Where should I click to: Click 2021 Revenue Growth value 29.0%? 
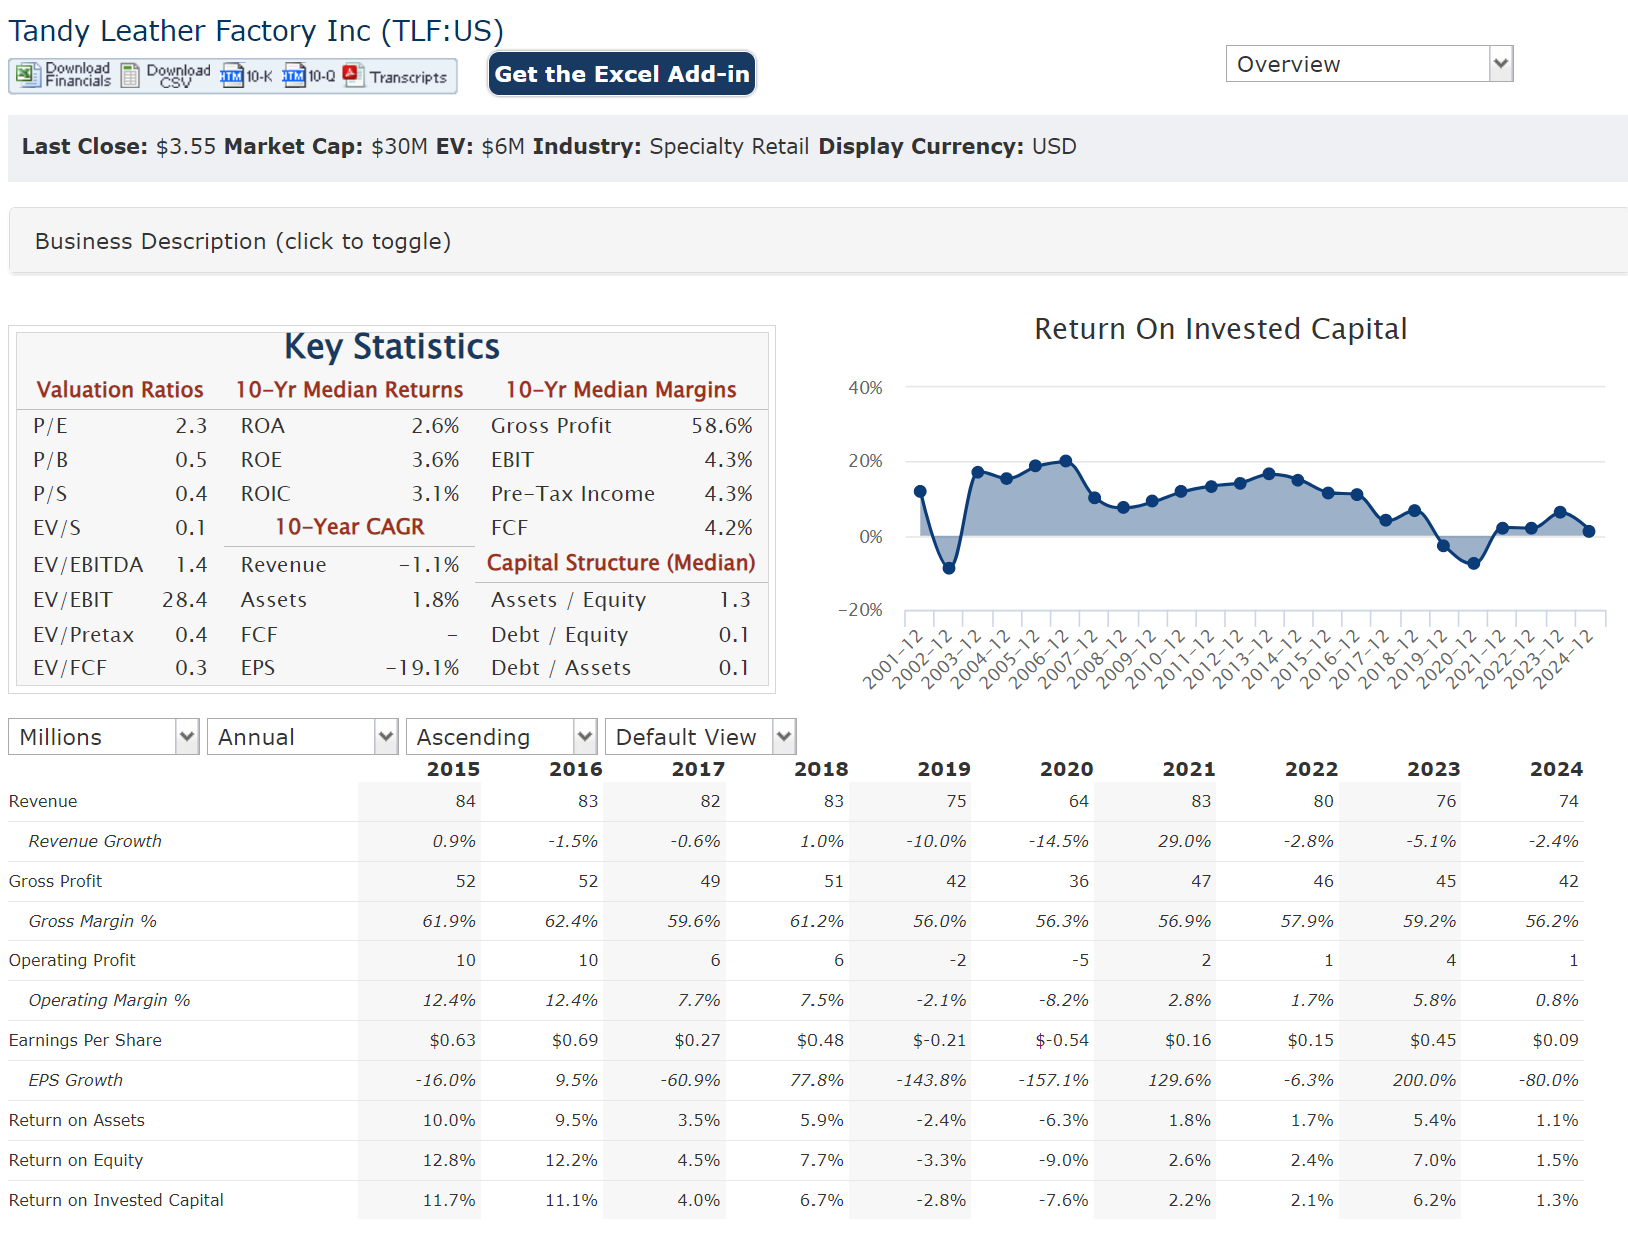pyautogui.click(x=1184, y=841)
